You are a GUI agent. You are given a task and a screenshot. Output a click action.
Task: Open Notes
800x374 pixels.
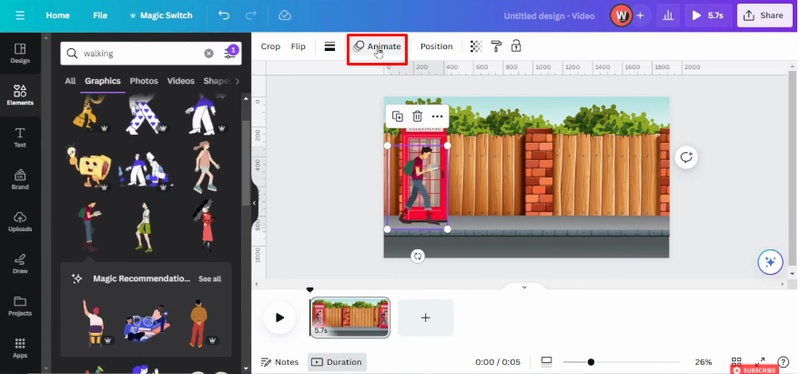pyautogui.click(x=280, y=362)
